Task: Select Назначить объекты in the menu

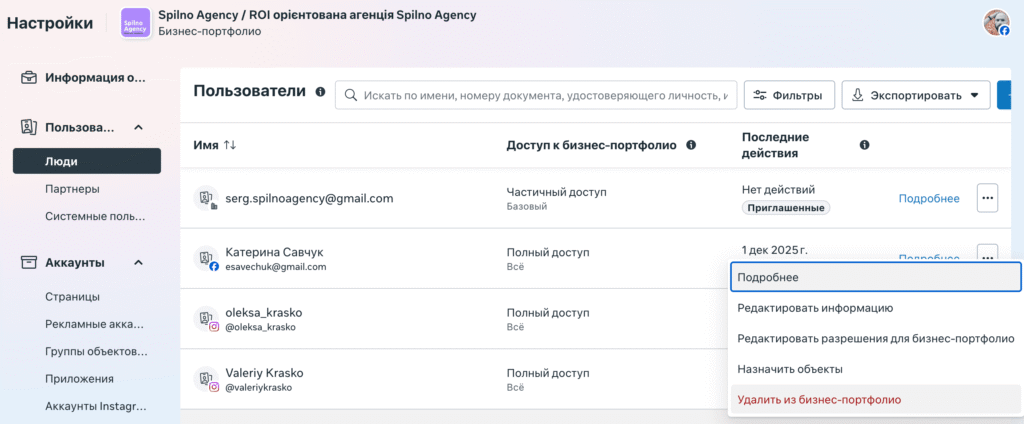Action: 789,369
